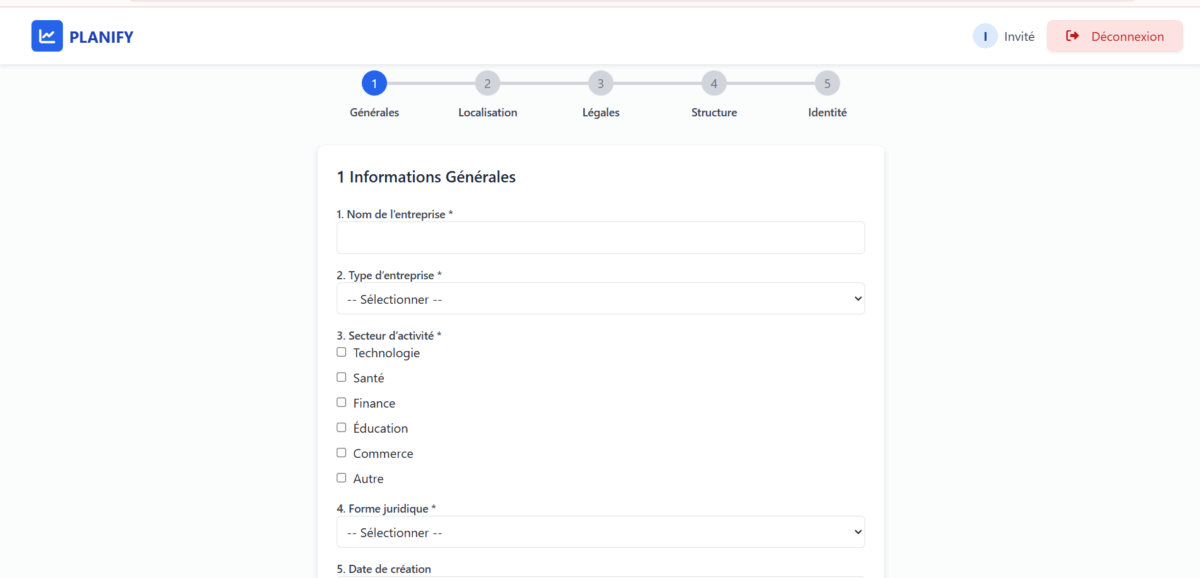
Task: Click the Localisation step label
Action: pos(488,112)
